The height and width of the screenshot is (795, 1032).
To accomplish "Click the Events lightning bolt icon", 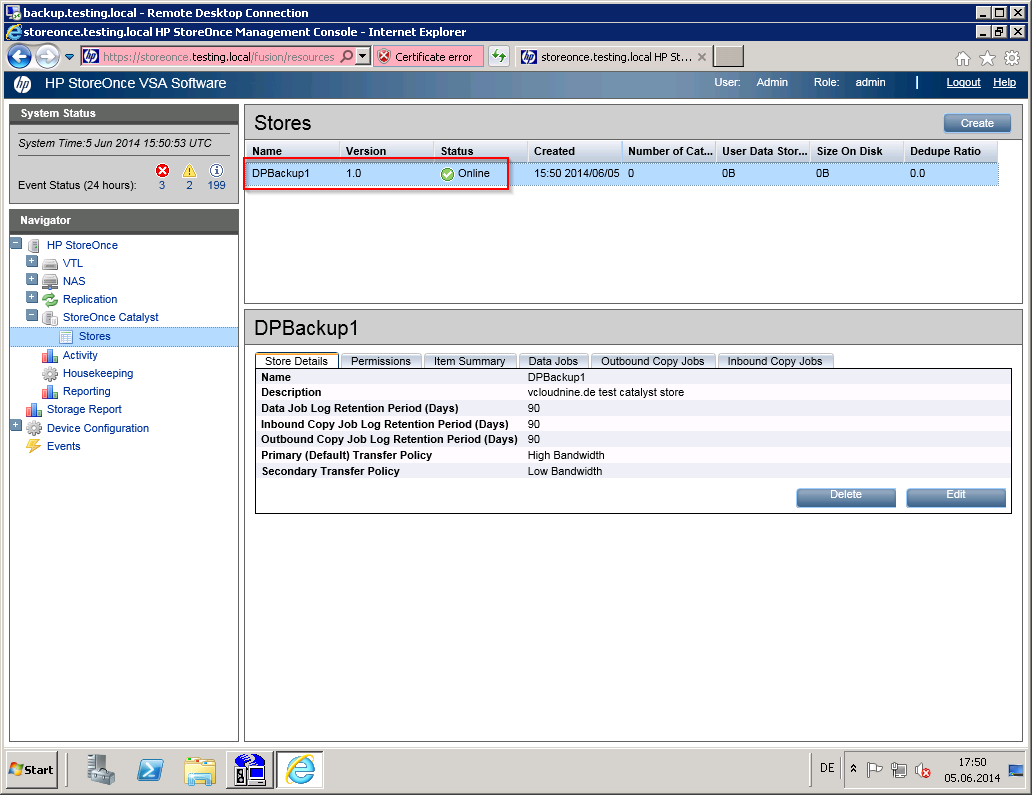I will 34,446.
